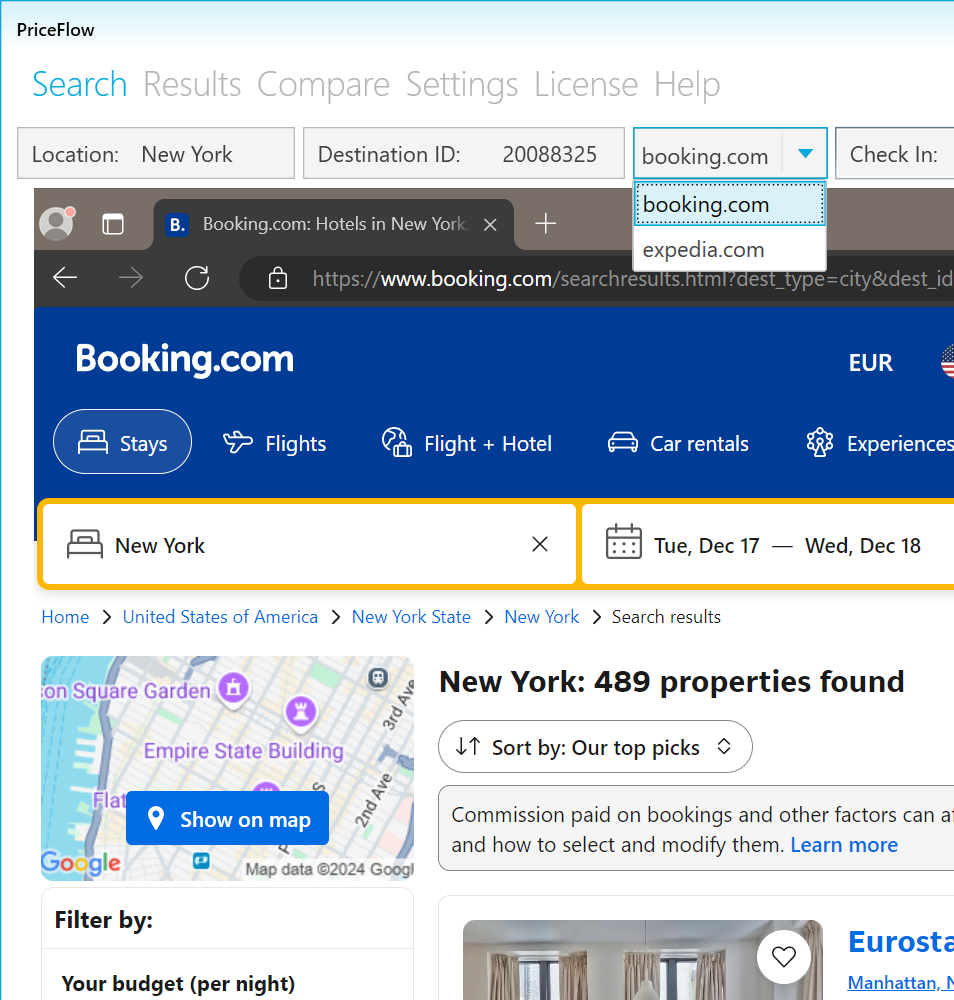The width and height of the screenshot is (954, 1000).
Task: Click the bed icon in destination field
Action: pyautogui.click(x=85, y=544)
